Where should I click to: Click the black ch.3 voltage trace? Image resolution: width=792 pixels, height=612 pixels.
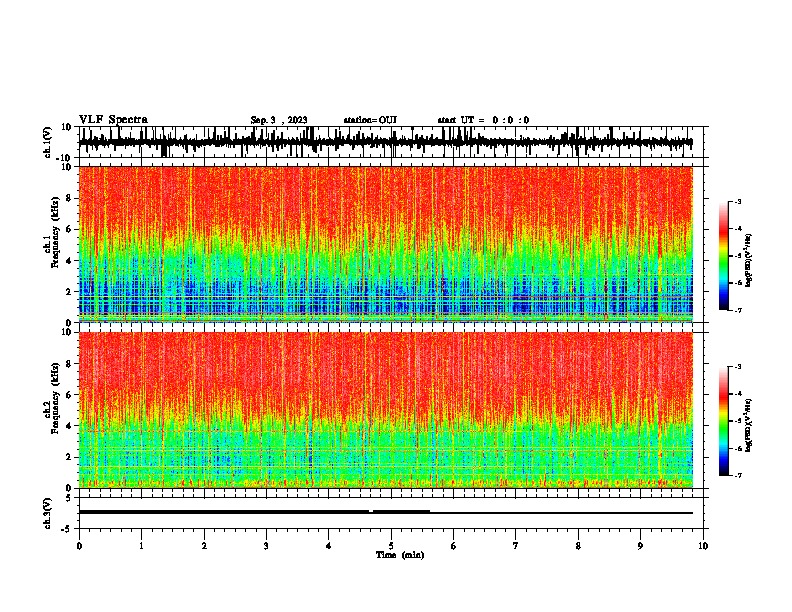(385, 512)
